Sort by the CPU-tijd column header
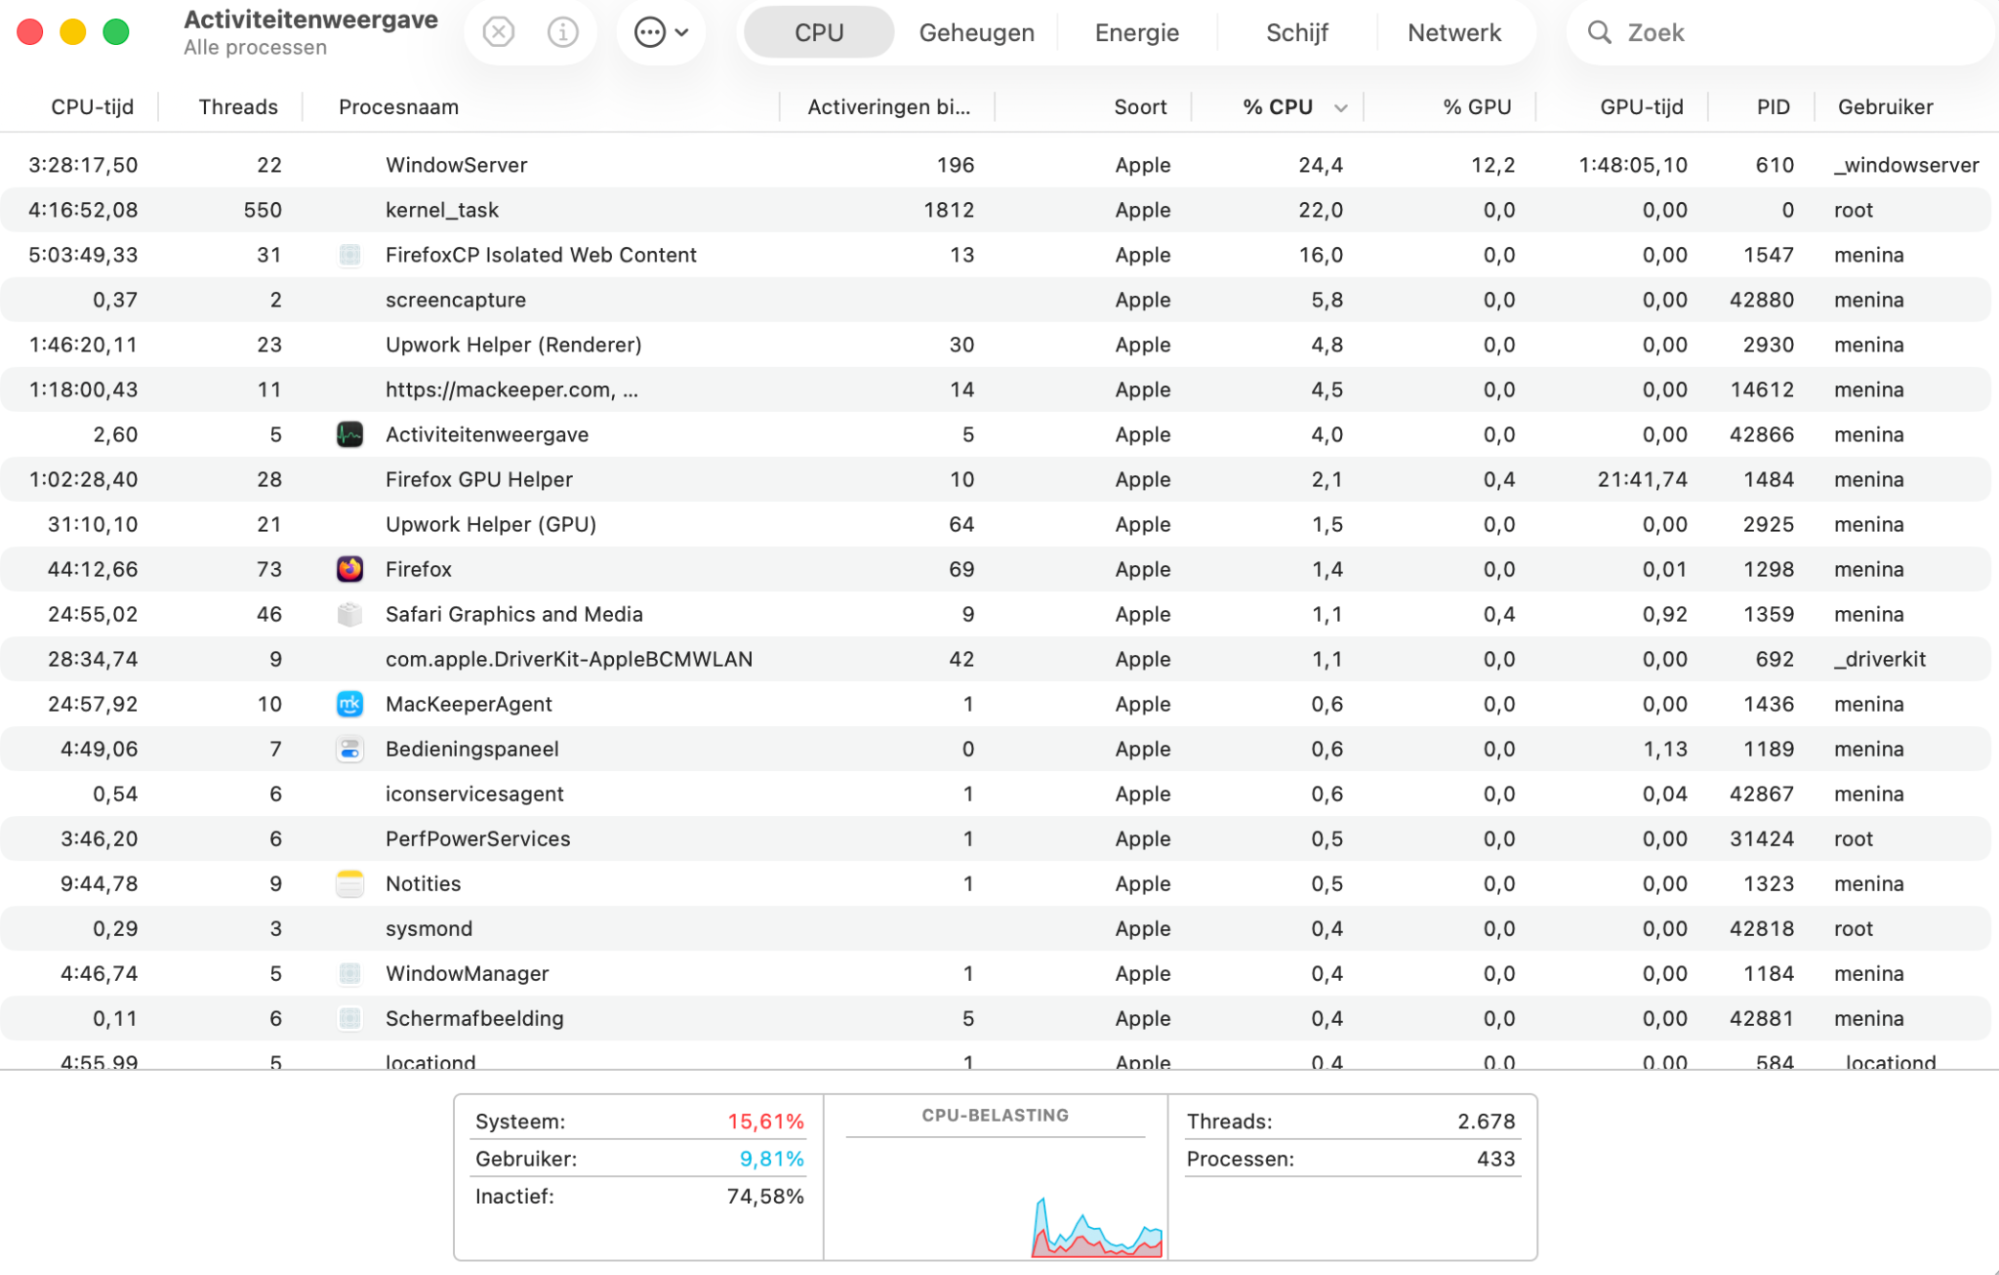The width and height of the screenshot is (1999, 1275). (x=92, y=107)
